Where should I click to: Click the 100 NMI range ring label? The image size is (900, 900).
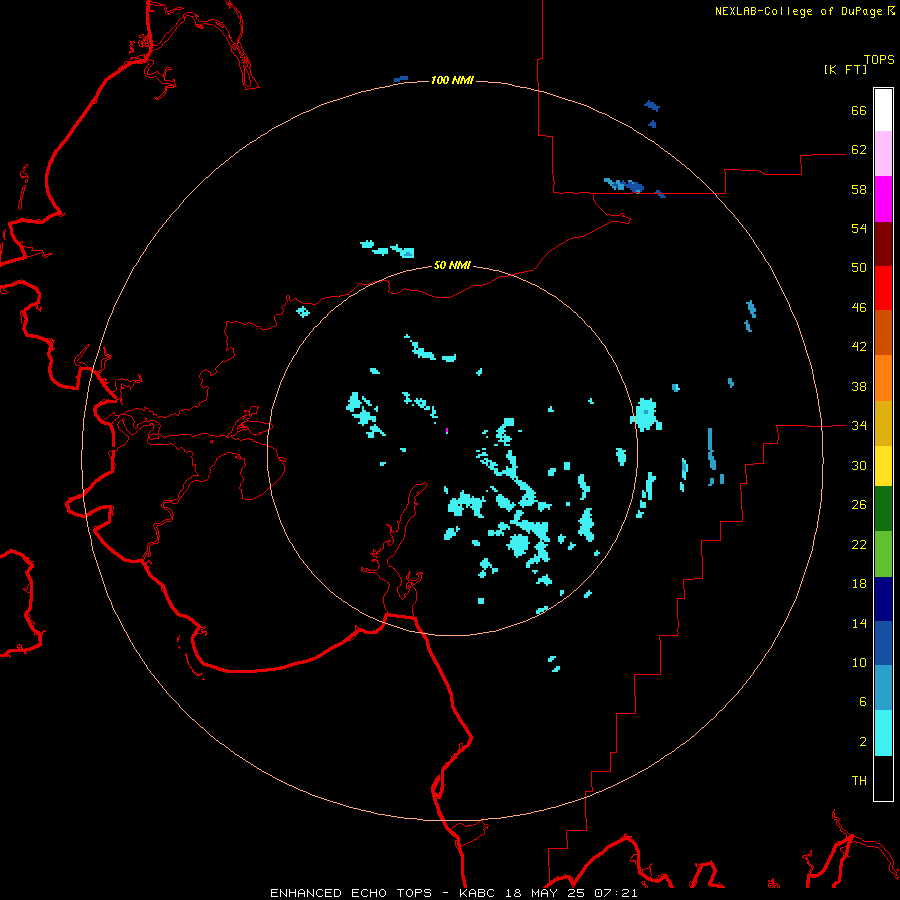(452, 80)
